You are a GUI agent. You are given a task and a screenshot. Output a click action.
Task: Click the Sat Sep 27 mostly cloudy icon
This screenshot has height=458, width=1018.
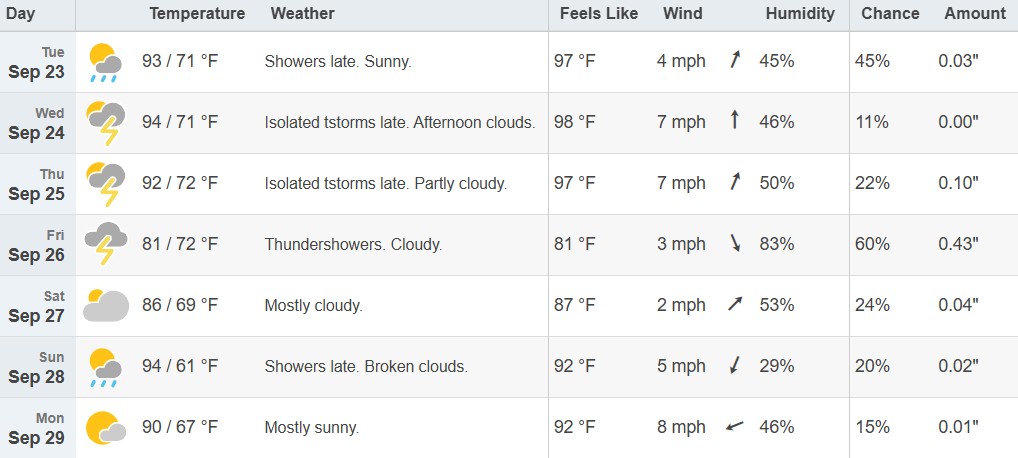click(105, 305)
